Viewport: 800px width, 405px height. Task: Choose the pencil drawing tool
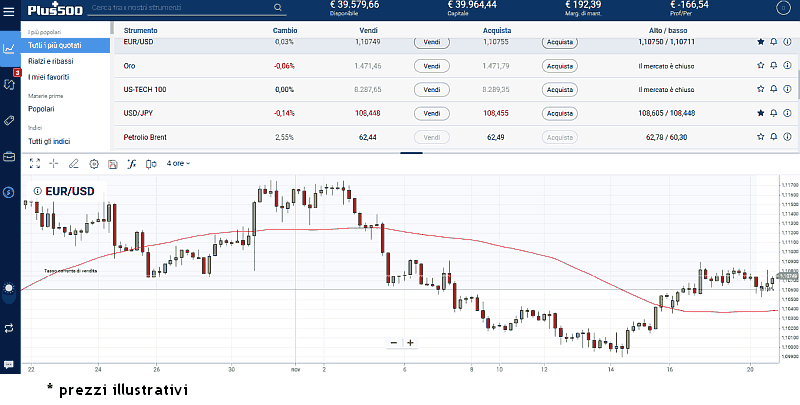(x=73, y=162)
